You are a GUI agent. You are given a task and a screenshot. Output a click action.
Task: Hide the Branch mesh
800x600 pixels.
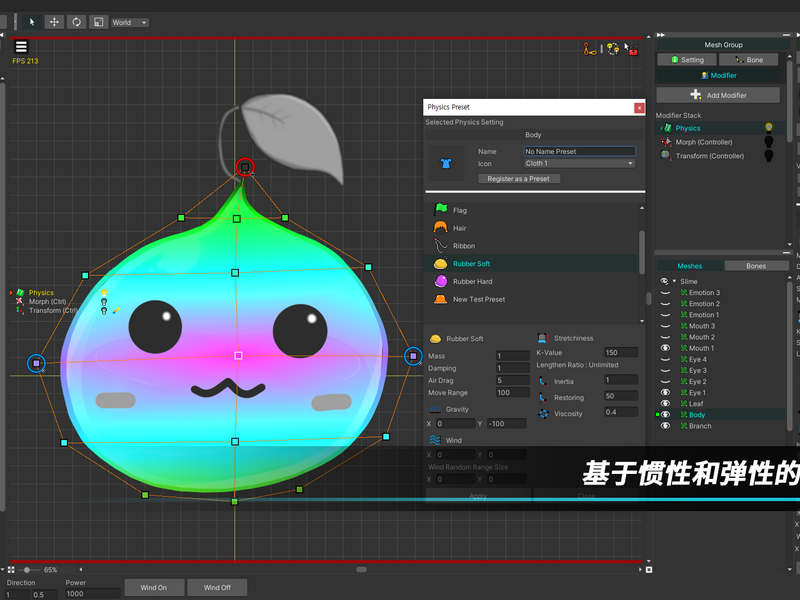[x=665, y=426]
